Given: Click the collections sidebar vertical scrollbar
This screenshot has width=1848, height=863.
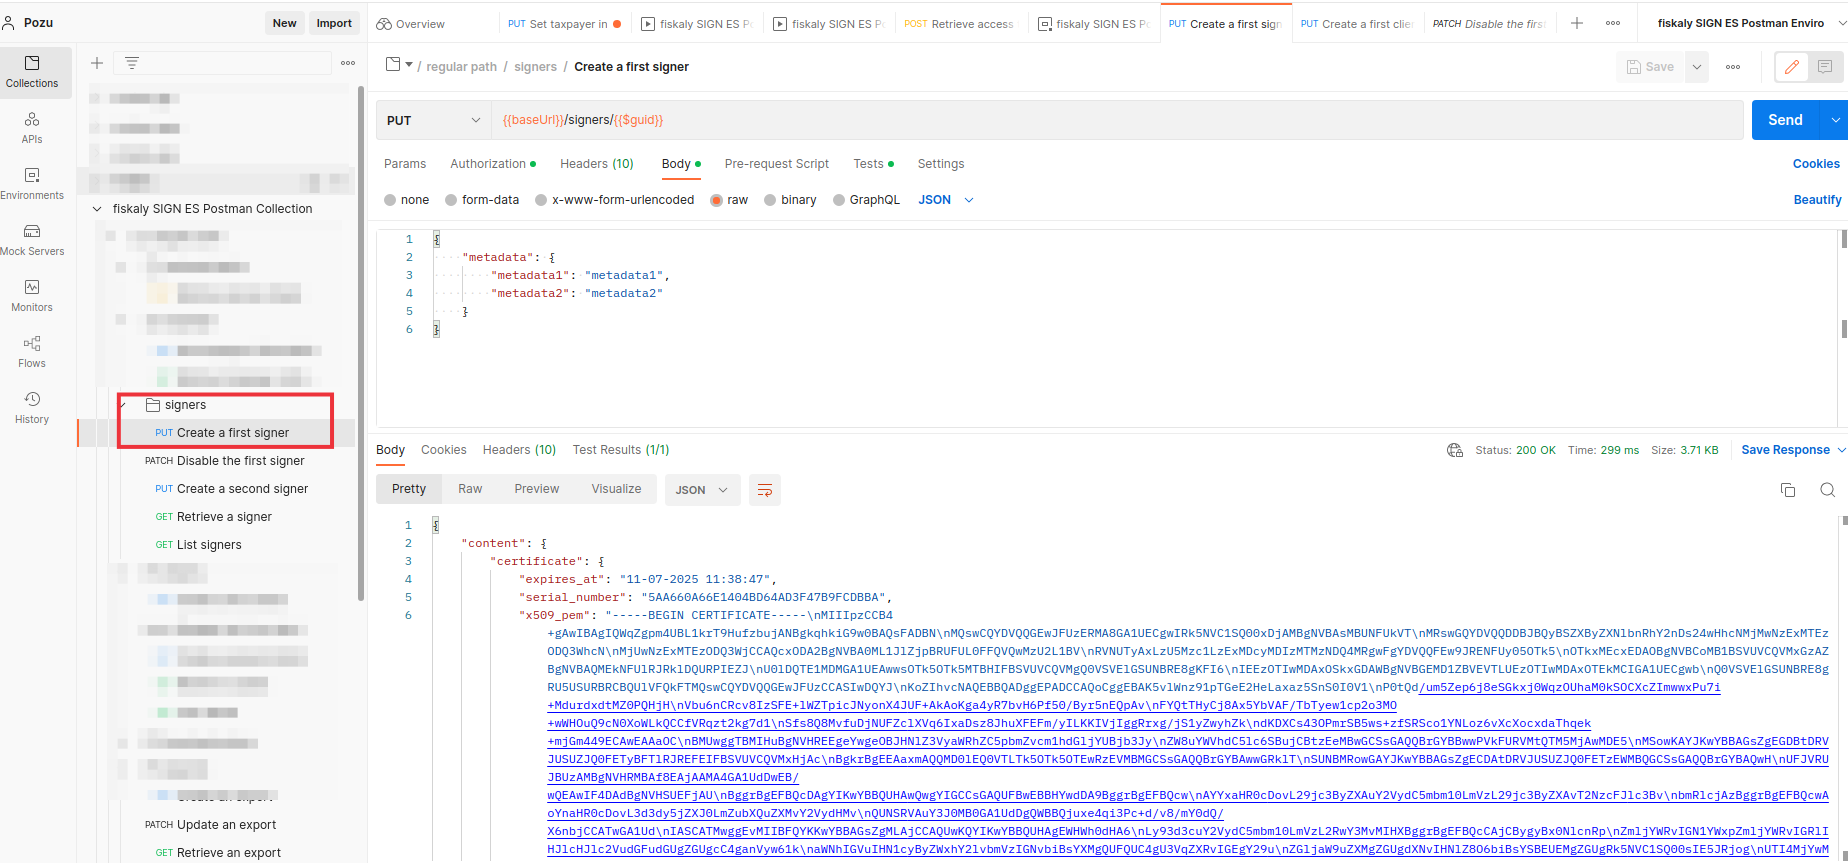Looking at the screenshot, I should tap(361, 342).
